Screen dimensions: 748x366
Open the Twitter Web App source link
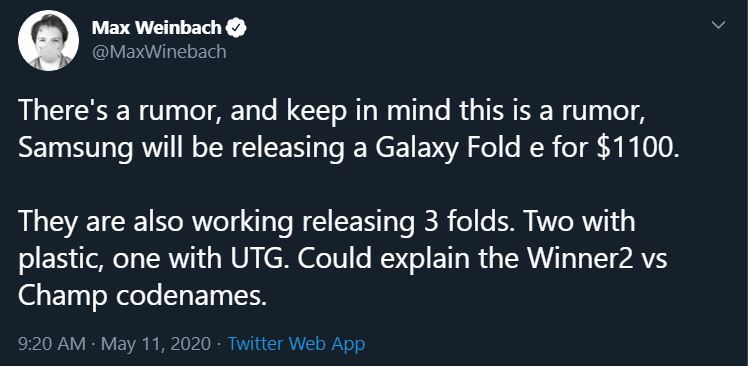296,344
